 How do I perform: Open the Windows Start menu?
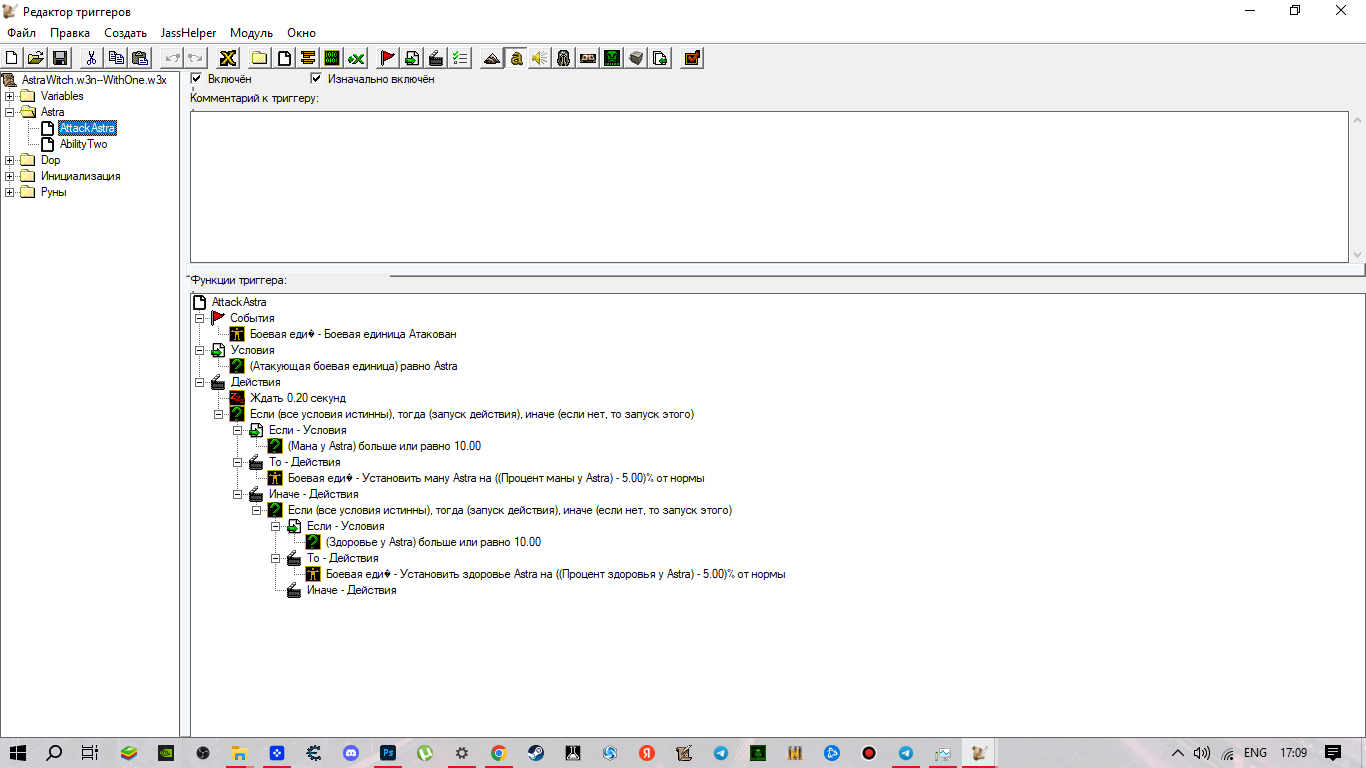[18, 752]
